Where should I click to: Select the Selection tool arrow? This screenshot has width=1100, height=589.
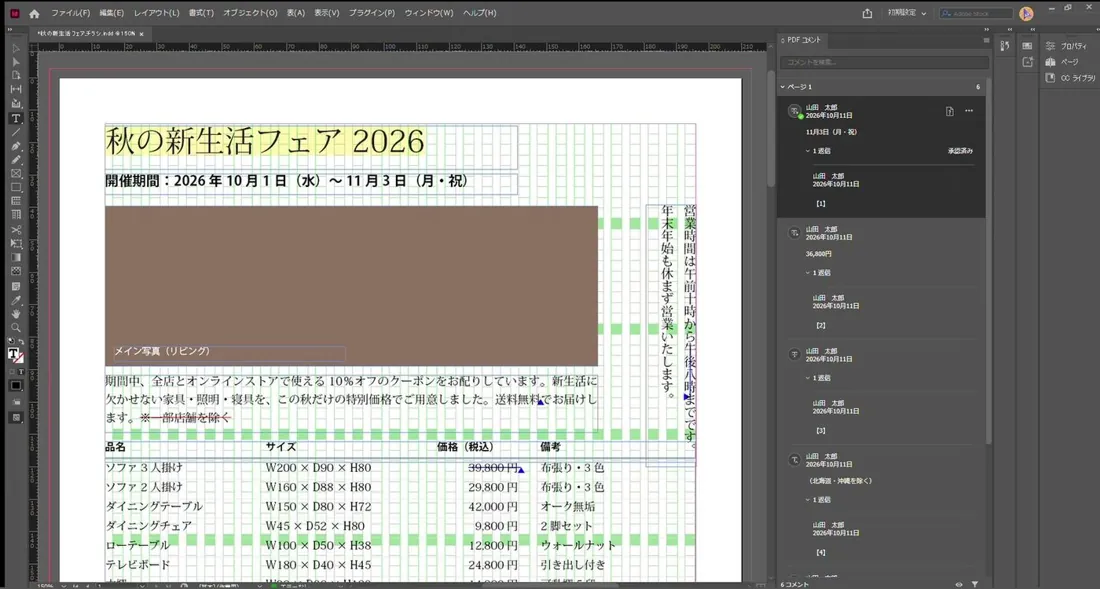click(x=16, y=48)
